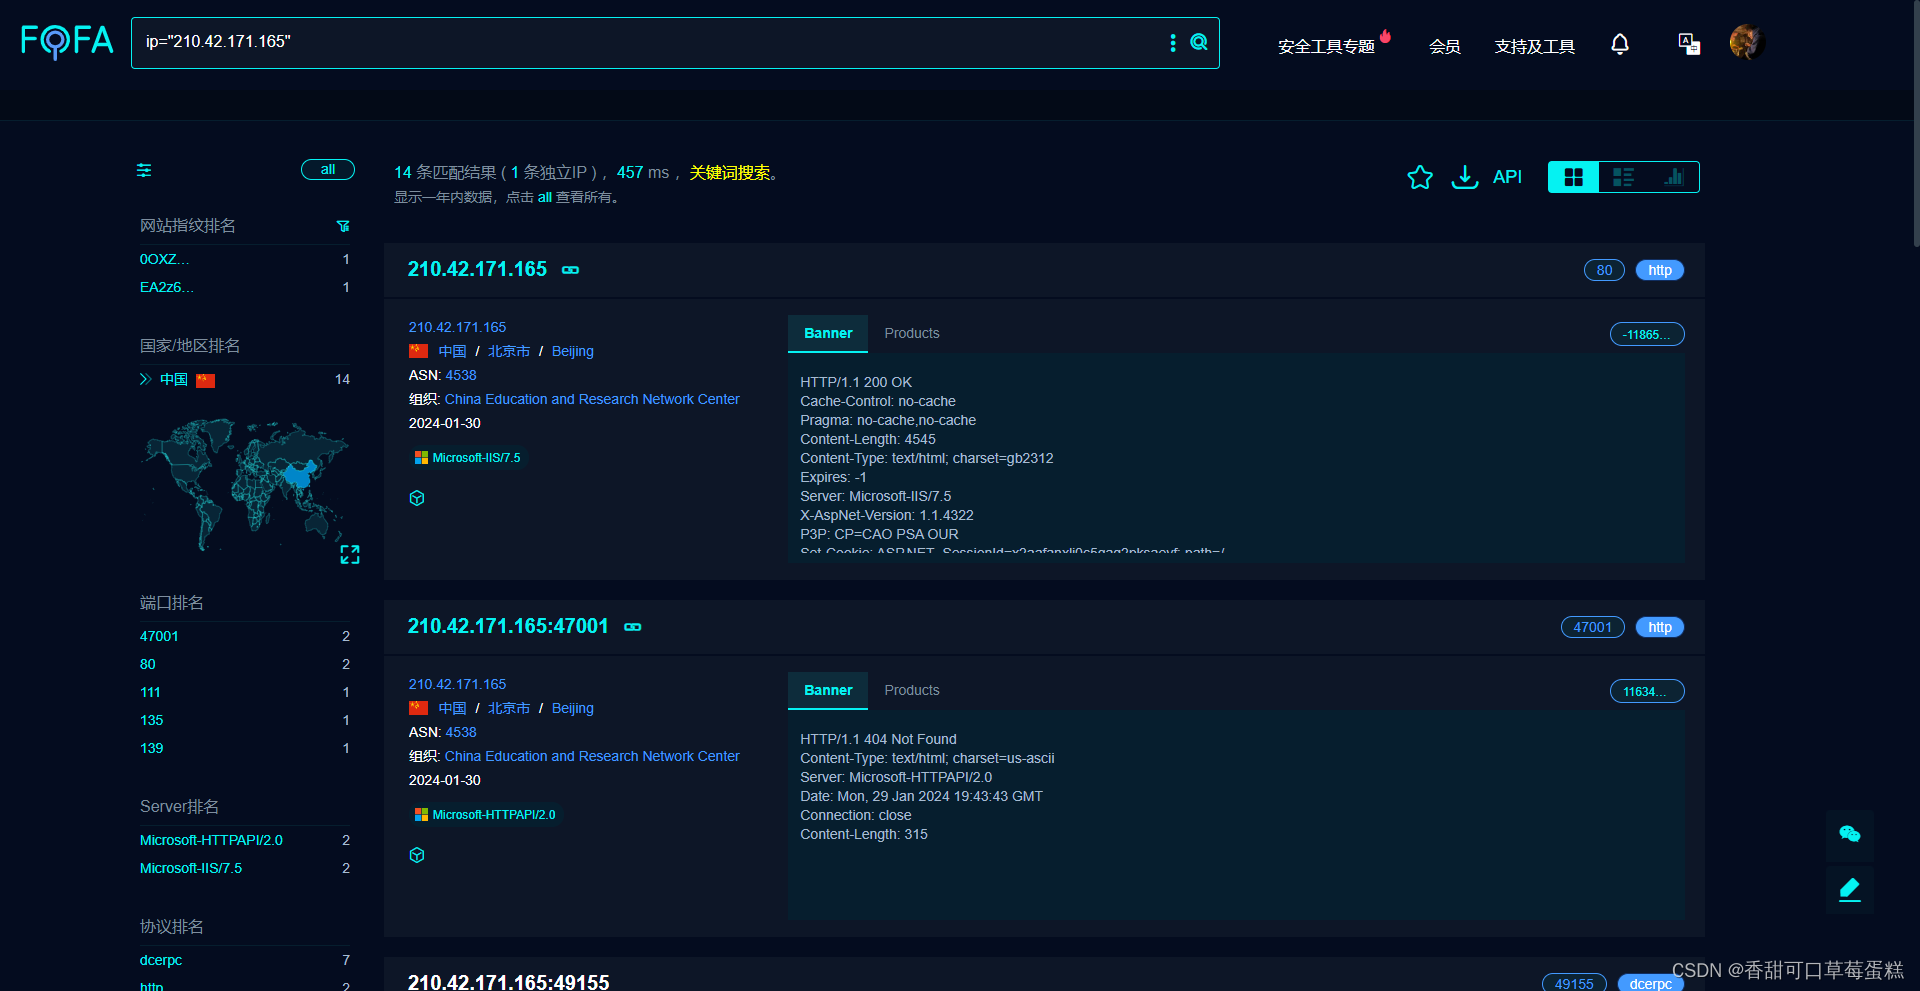
Task: Filter by Microsoft-HTTPAPI/2.0 in Server ranking
Action: 211,840
